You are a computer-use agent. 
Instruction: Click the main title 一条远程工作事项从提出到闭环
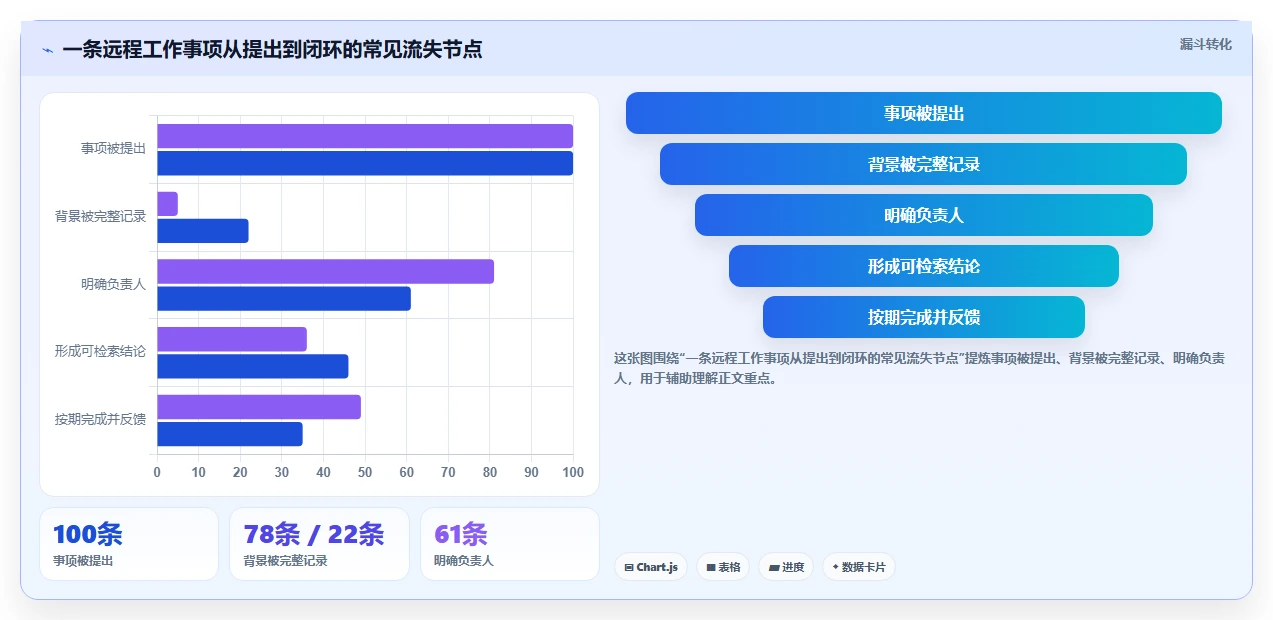pyautogui.click(x=272, y=50)
